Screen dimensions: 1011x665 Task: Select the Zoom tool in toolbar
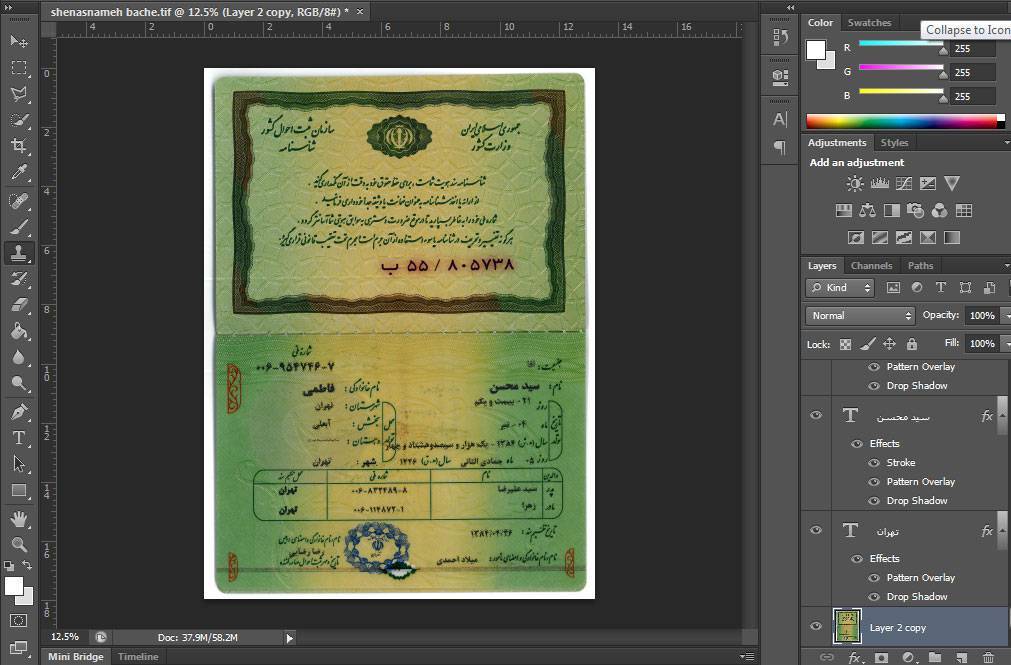click(x=19, y=544)
